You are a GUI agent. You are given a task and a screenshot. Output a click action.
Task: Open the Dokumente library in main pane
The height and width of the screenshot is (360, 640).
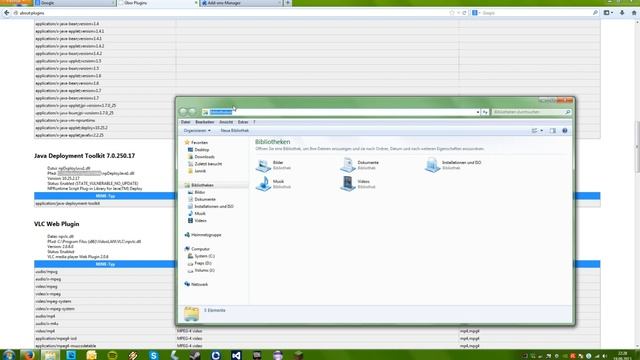pyautogui.click(x=360, y=165)
